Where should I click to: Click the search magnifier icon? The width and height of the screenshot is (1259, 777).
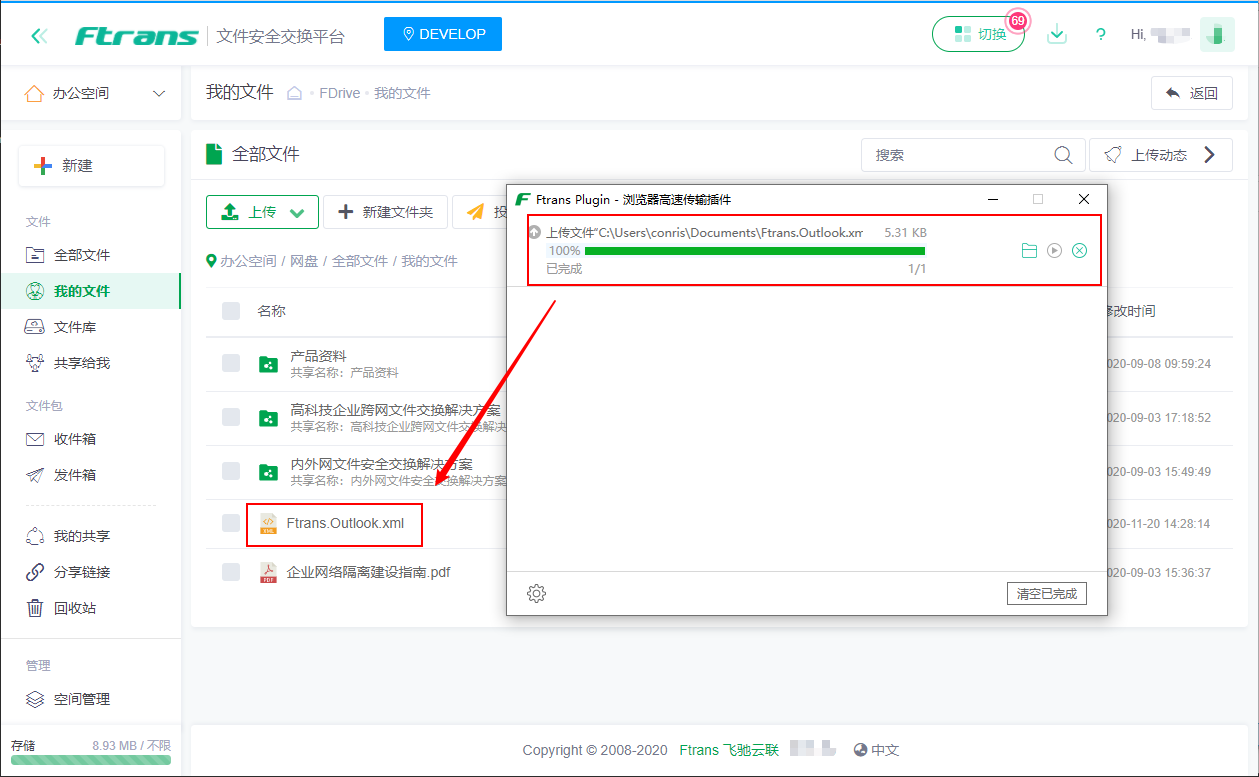[x=1063, y=155]
